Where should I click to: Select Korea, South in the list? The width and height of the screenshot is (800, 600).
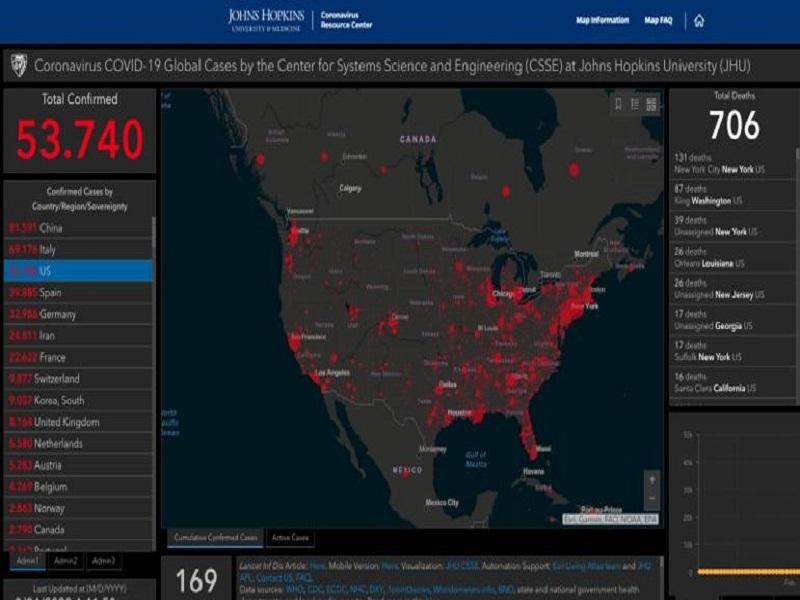click(x=78, y=401)
